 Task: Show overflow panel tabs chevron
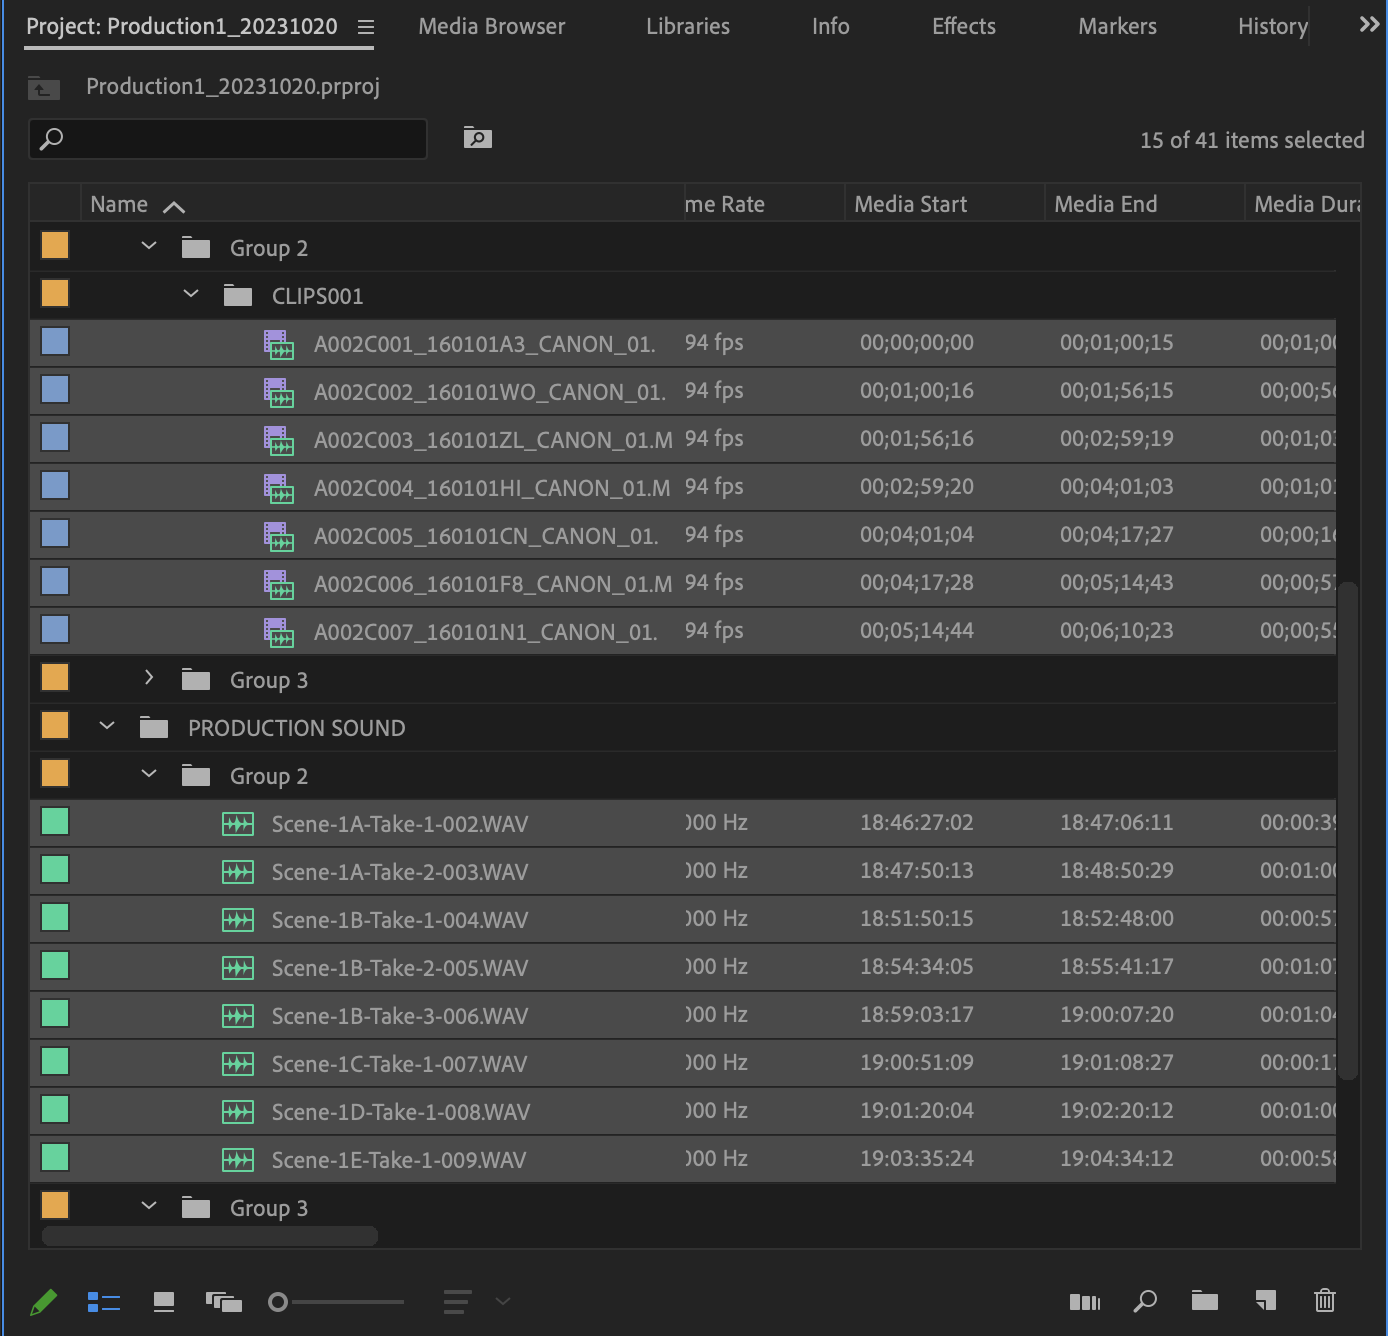pyautogui.click(x=1369, y=25)
